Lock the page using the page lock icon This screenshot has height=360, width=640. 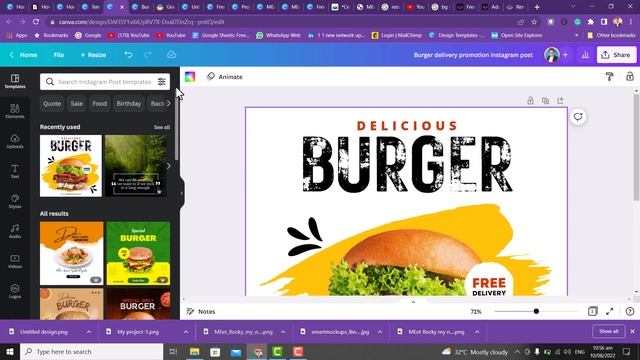530,100
